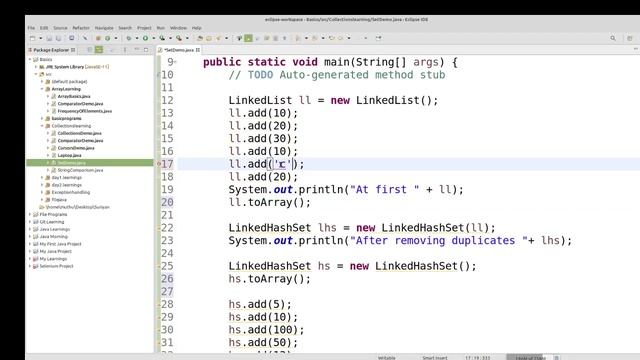Screen dimensions: 640x360
Task: Click the Open Type icon
Action: pos(200,38)
